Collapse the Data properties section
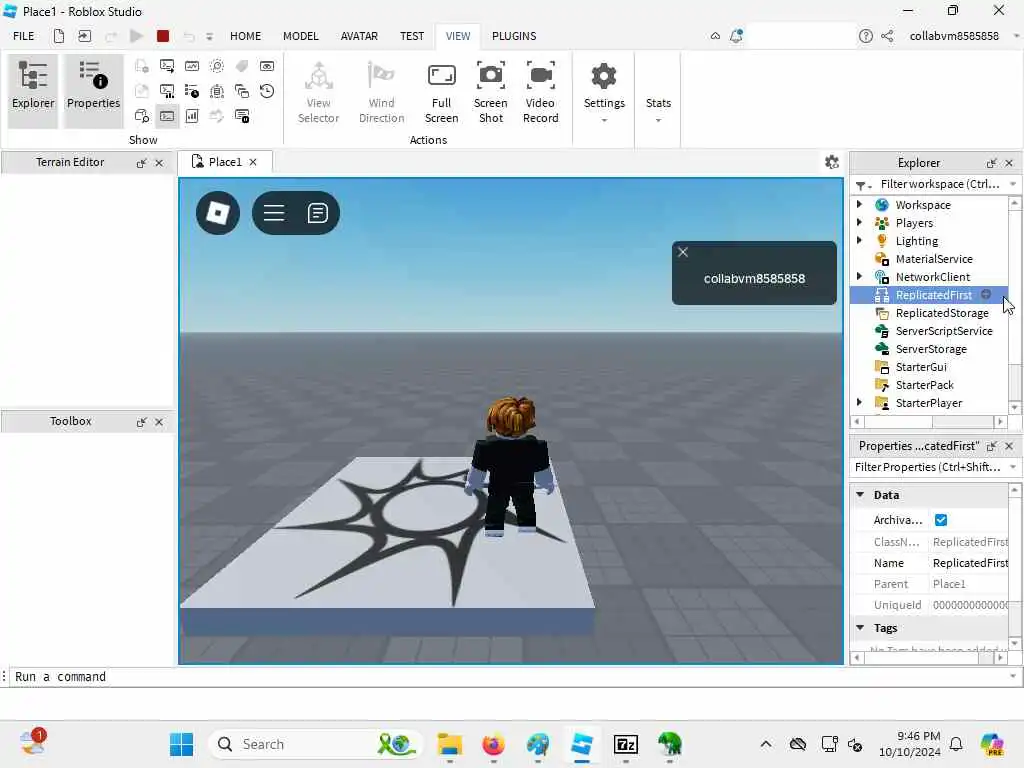This screenshot has height=768, width=1024. [x=860, y=494]
